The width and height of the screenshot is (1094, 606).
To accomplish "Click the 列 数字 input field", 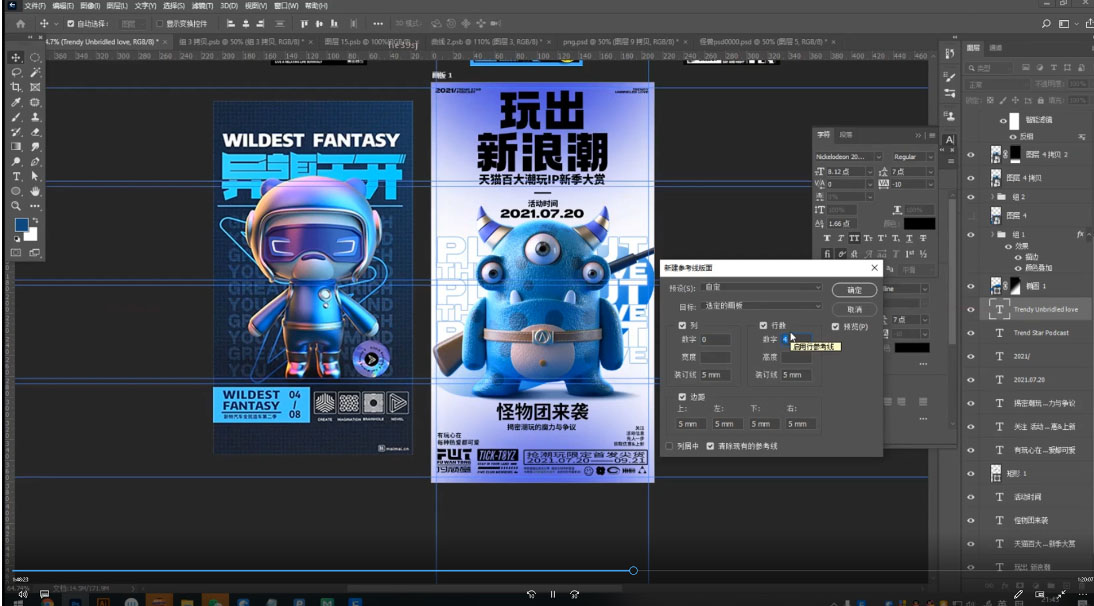I will click(715, 340).
